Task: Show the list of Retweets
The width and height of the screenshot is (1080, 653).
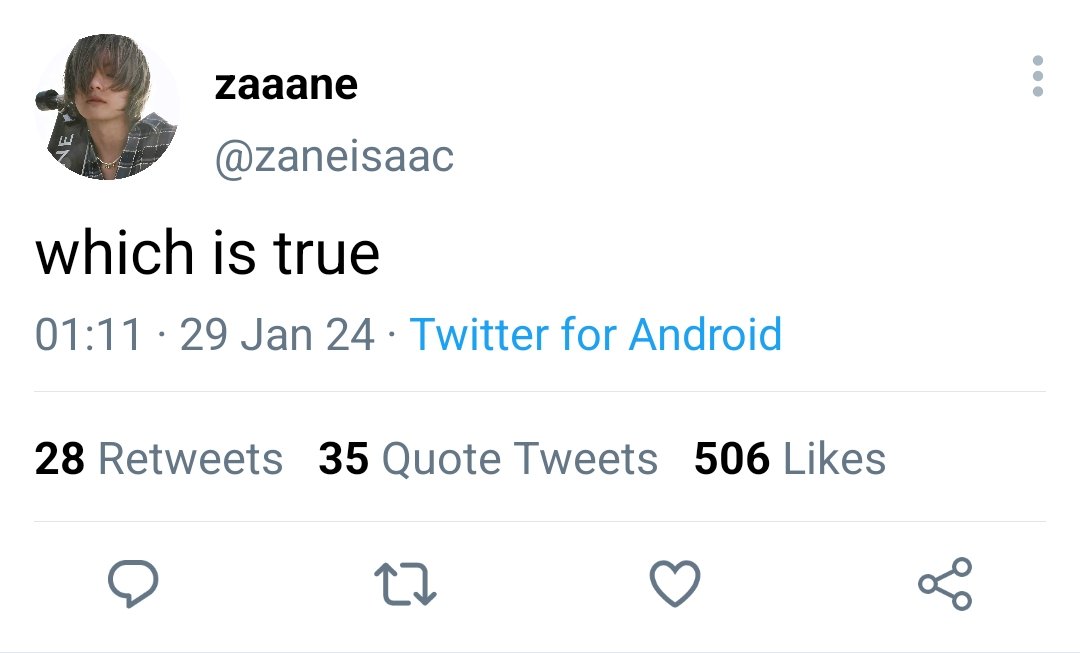Action: click(x=159, y=459)
